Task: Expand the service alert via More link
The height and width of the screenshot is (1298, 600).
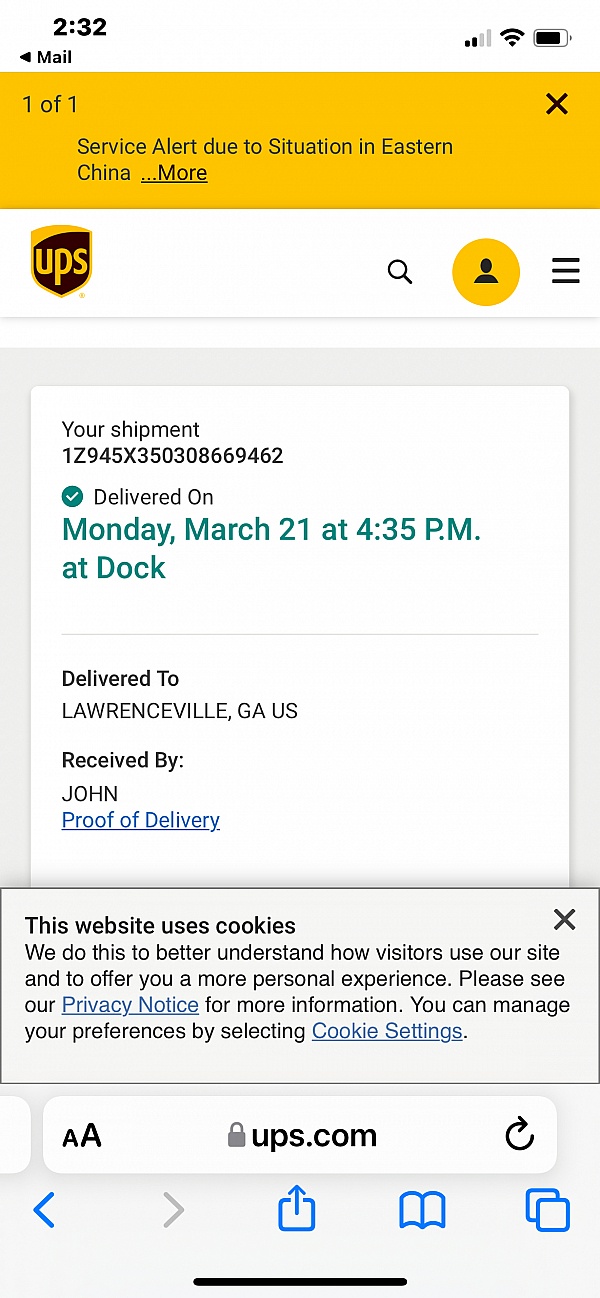Action: pos(174,173)
